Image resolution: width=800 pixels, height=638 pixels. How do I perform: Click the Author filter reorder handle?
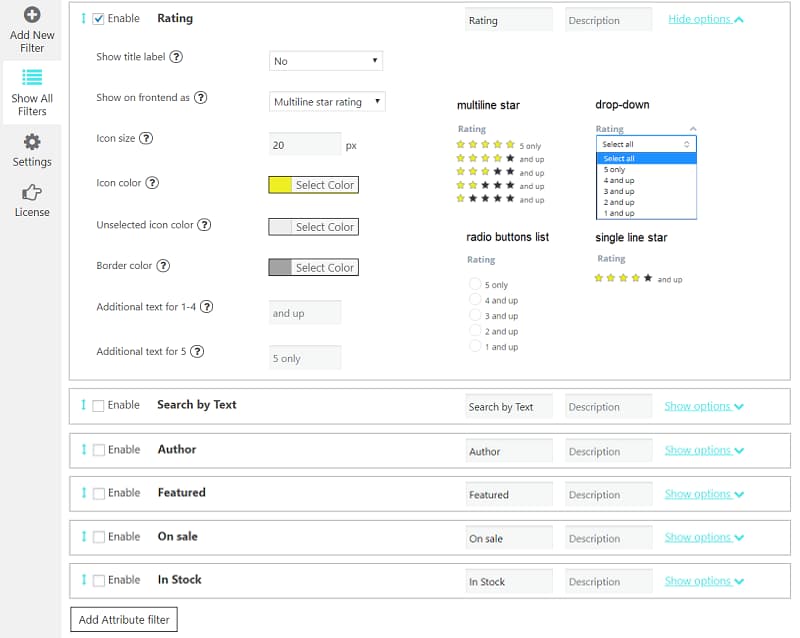point(84,449)
